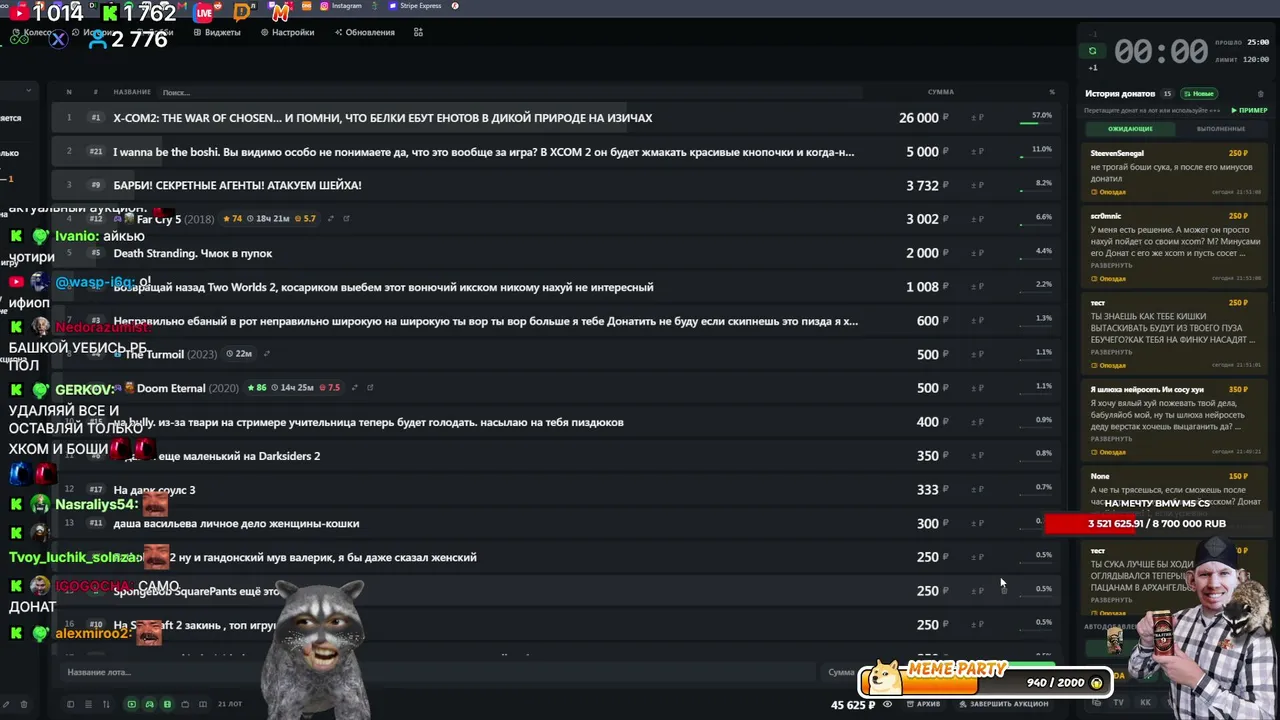Expand the 'ТЫ ЗНАЕШЬ КАК ТЕБЕ КИШКИ' donation via РАЗВЕРНУТЬ
The width and height of the screenshot is (1280, 720).
tap(1111, 352)
